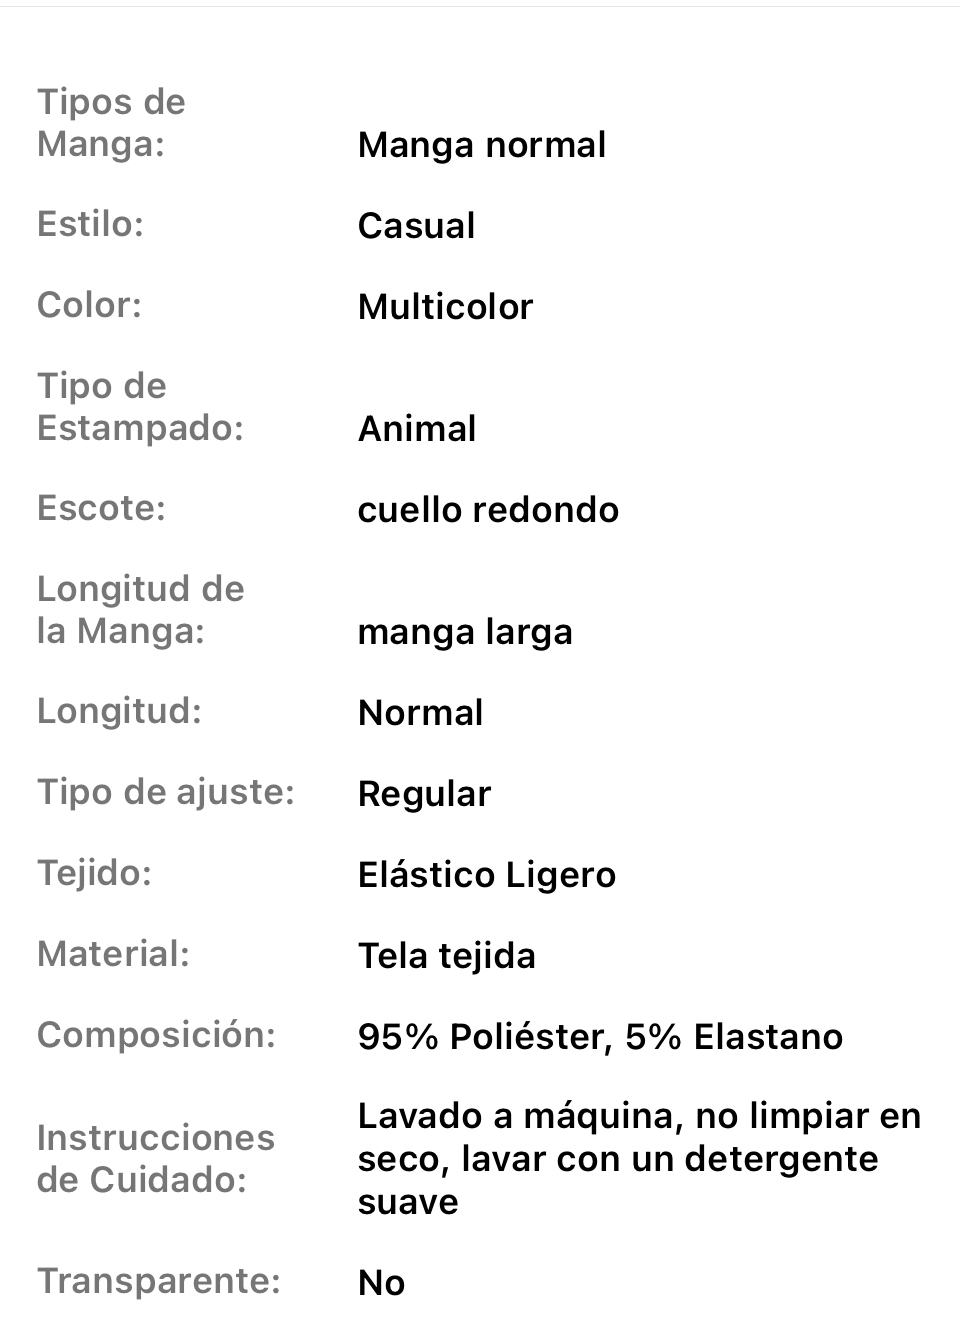Tap the Animal print type value

click(417, 429)
